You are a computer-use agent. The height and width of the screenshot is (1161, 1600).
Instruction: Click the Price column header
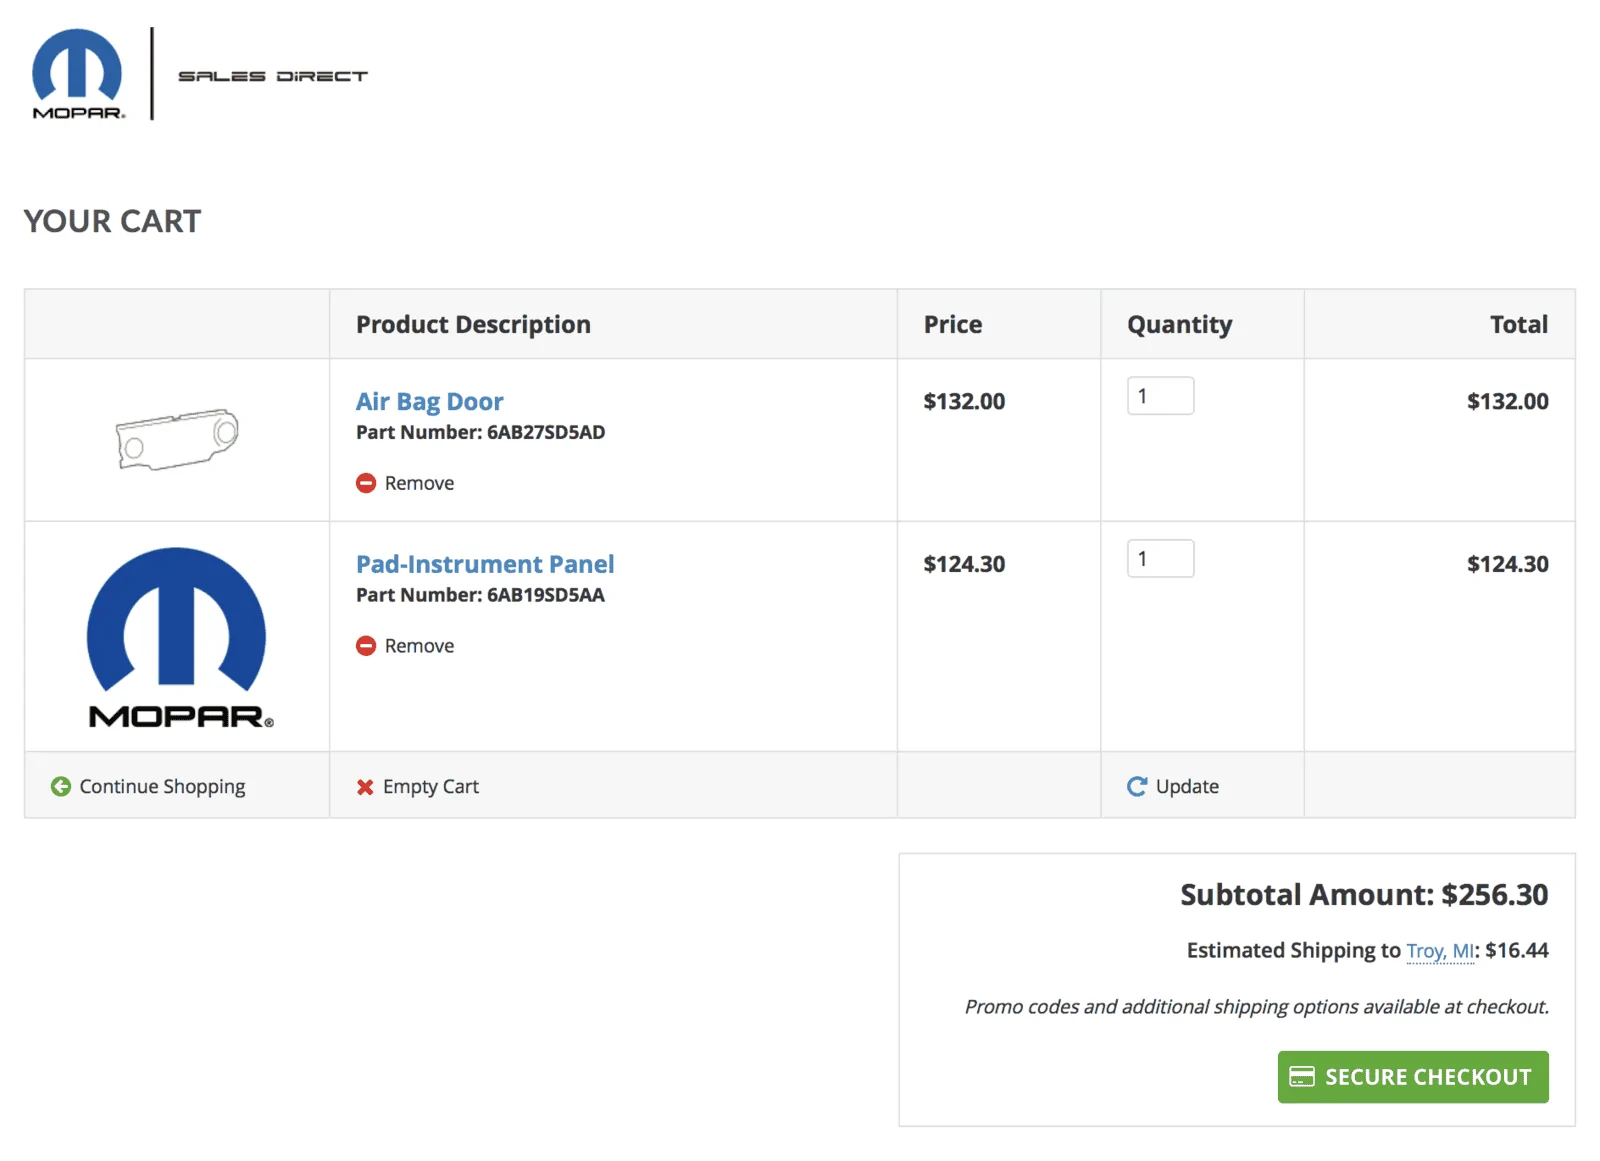coord(953,324)
